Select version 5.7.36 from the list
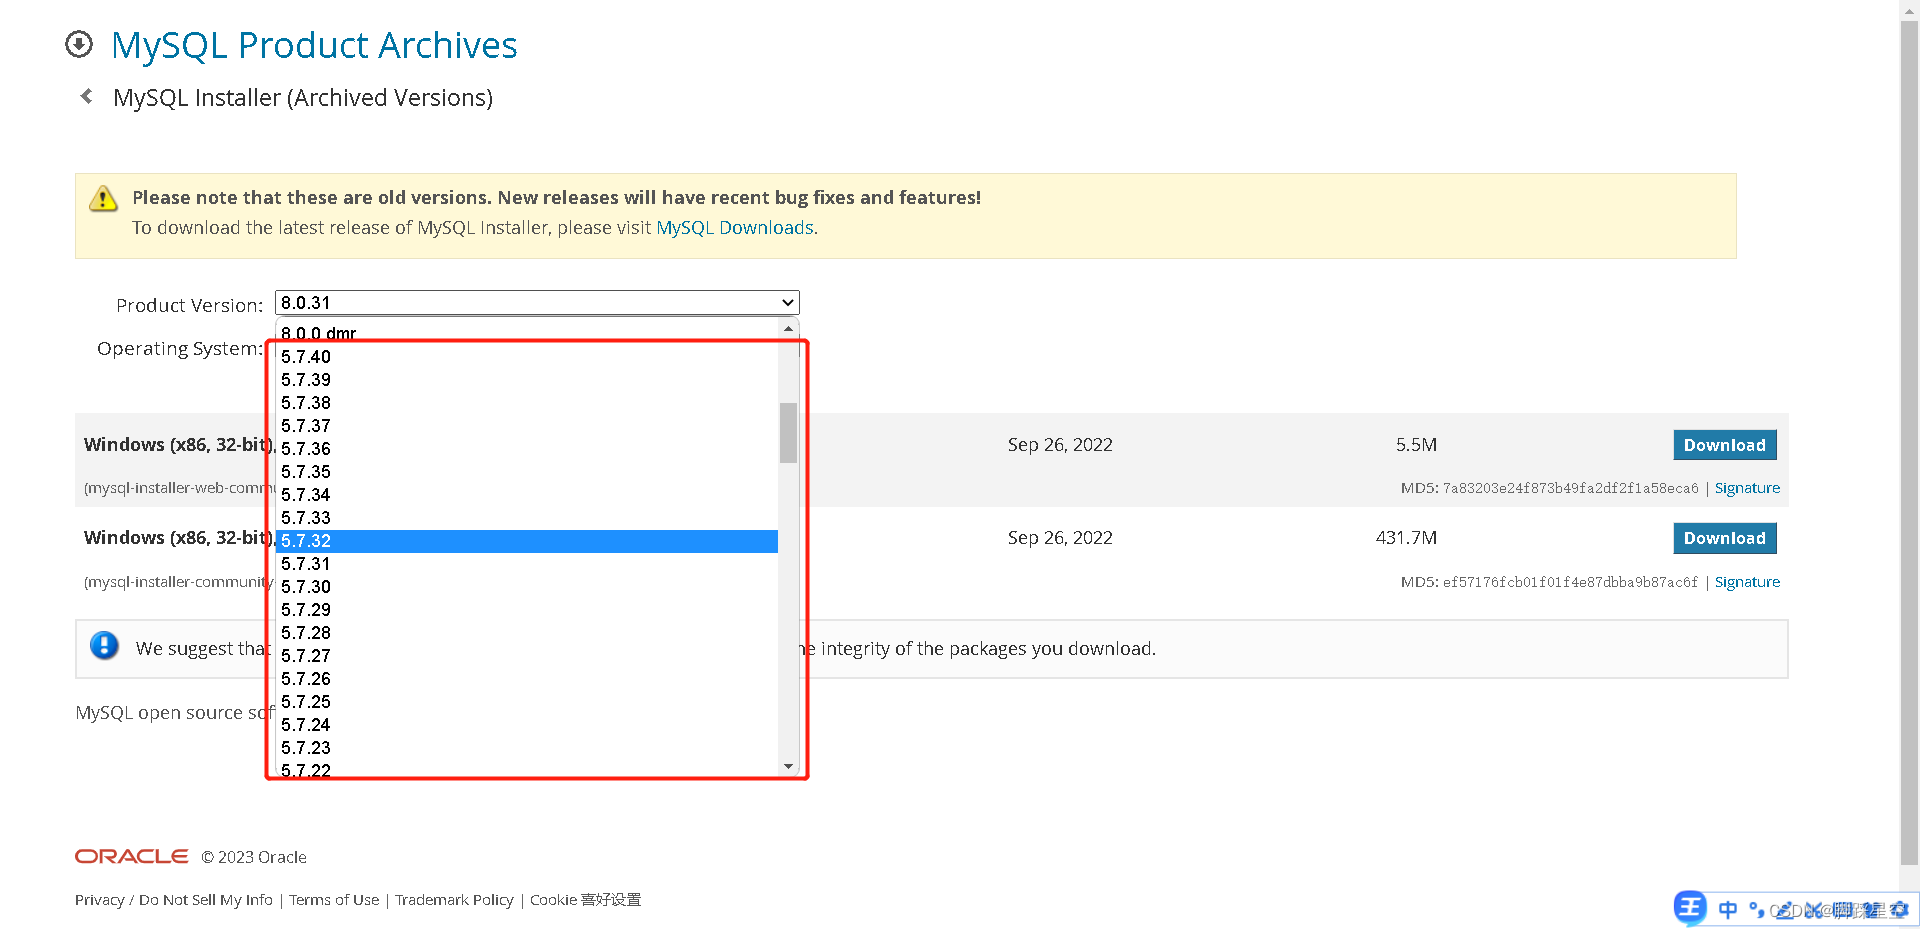Screen dimensions: 1920x929 [x=527, y=449]
